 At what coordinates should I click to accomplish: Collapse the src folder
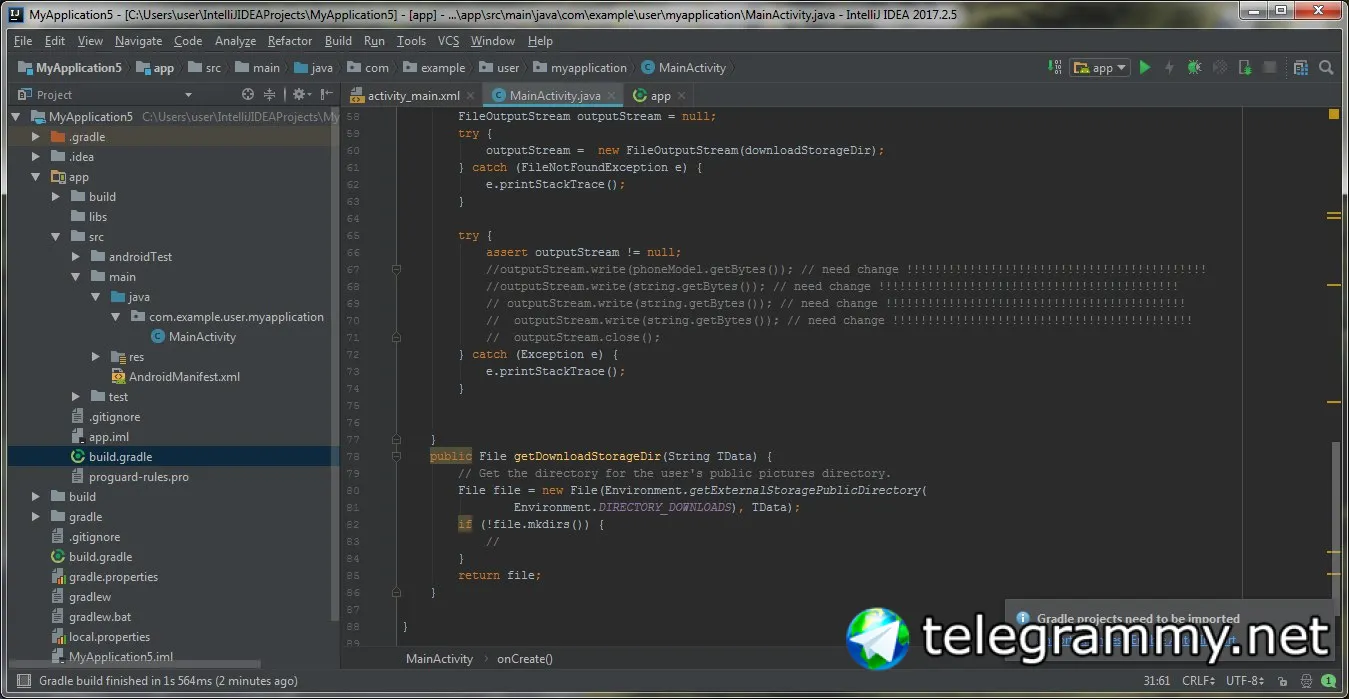(x=56, y=237)
